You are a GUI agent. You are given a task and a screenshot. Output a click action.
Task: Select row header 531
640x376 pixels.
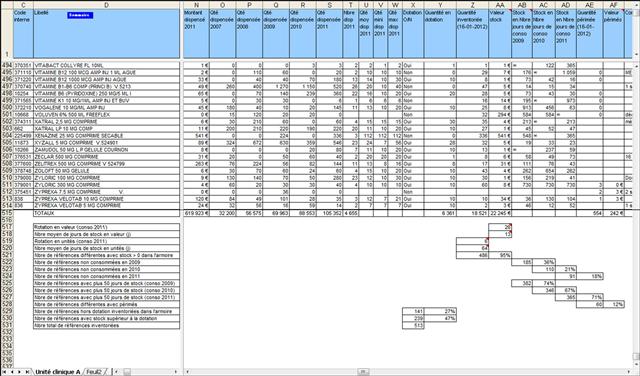tap(7, 325)
